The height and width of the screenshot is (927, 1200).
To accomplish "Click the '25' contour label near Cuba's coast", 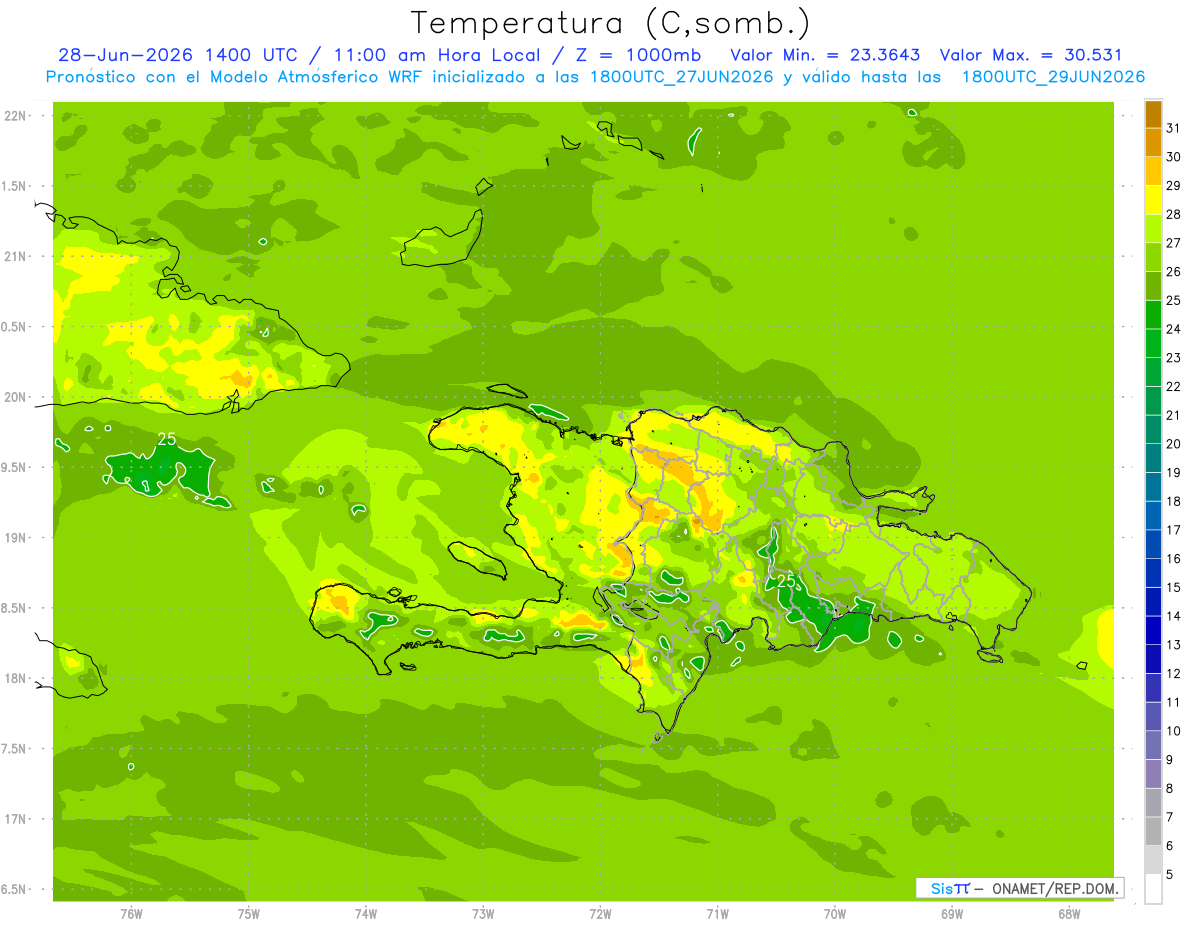I will click(x=167, y=439).
